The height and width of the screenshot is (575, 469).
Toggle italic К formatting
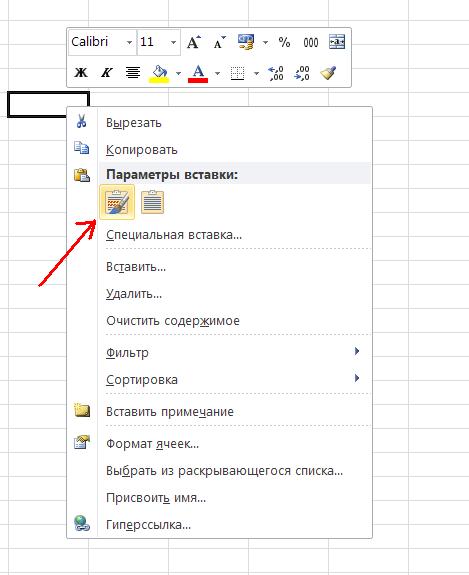click(x=106, y=73)
